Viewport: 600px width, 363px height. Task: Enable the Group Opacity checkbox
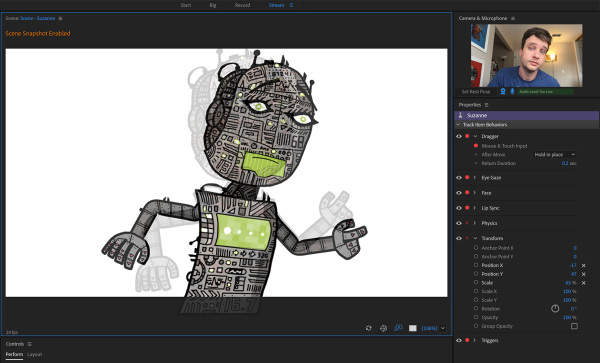(574, 326)
